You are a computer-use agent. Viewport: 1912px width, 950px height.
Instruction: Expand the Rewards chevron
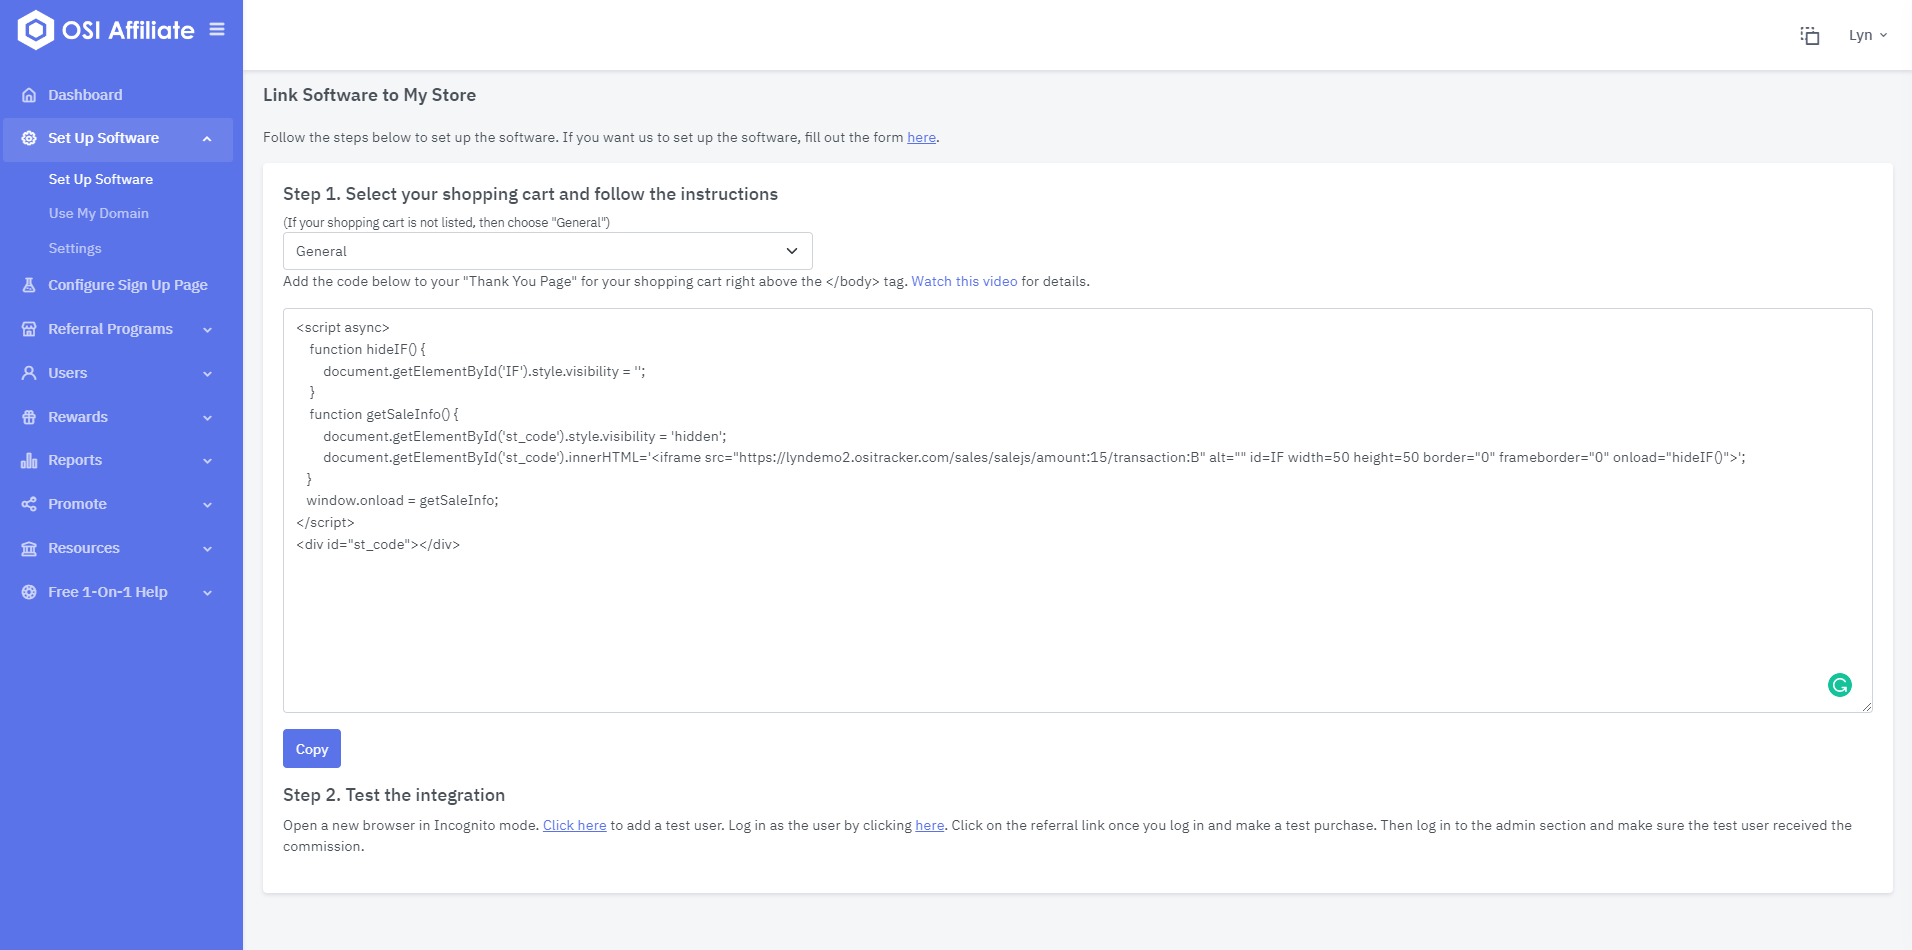pos(207,418)
